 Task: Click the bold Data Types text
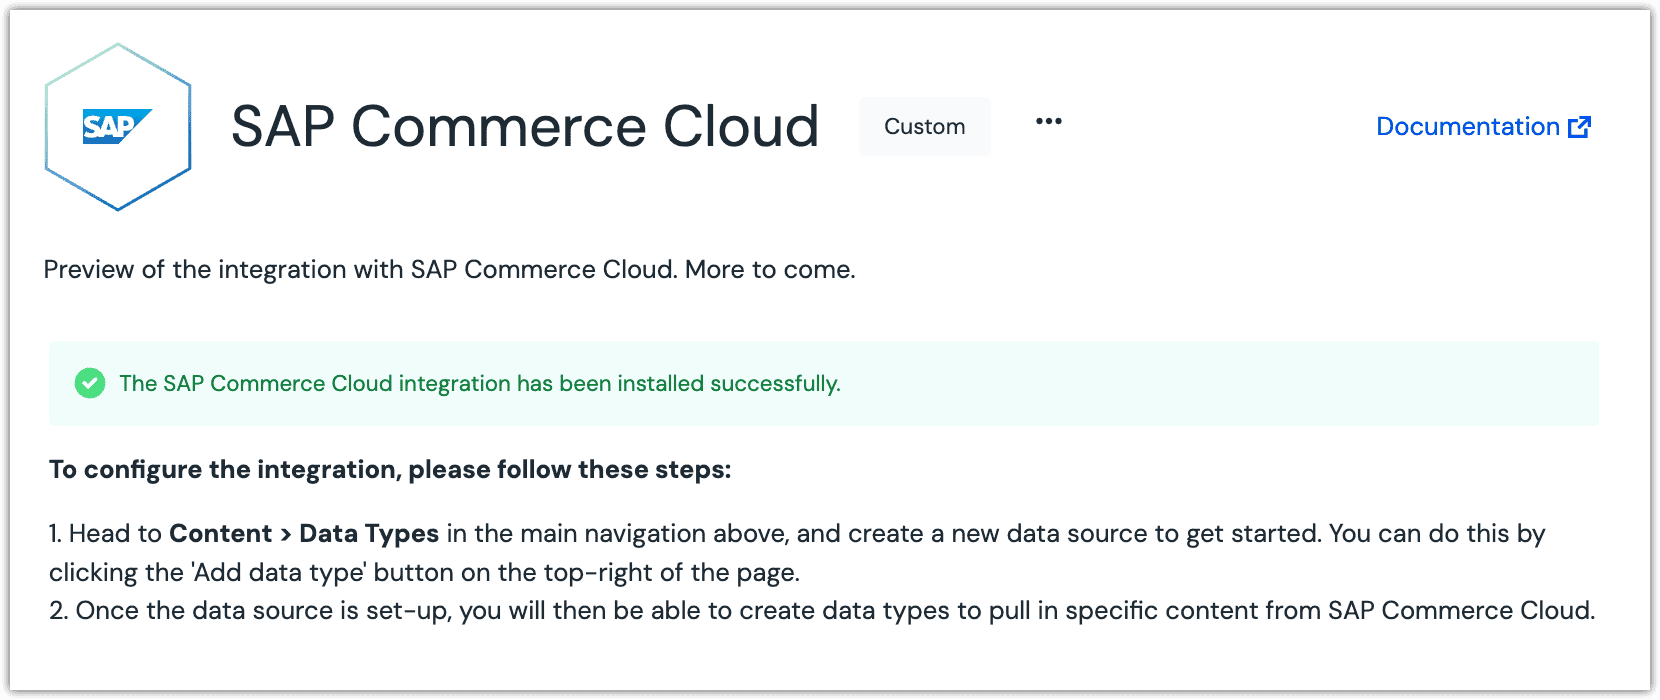[369, 534]
